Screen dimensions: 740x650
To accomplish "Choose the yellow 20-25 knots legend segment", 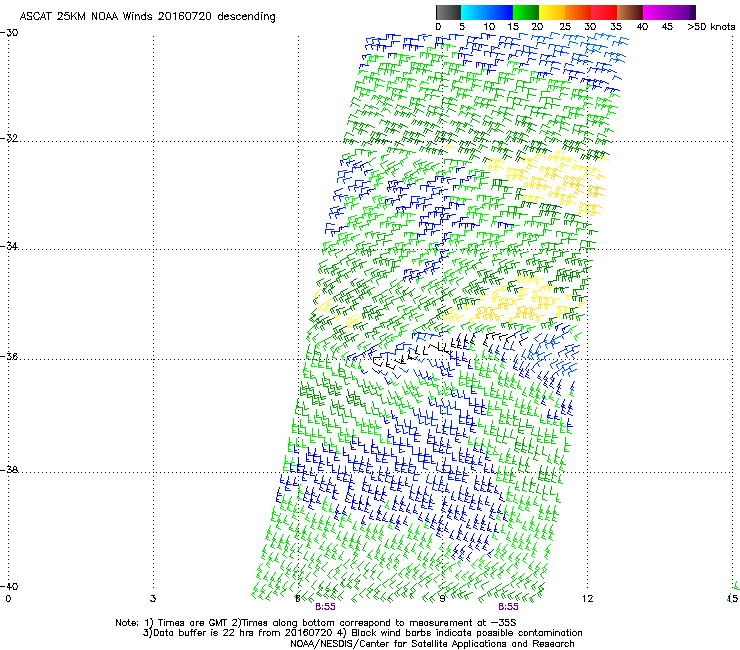I will click(552, 12).
